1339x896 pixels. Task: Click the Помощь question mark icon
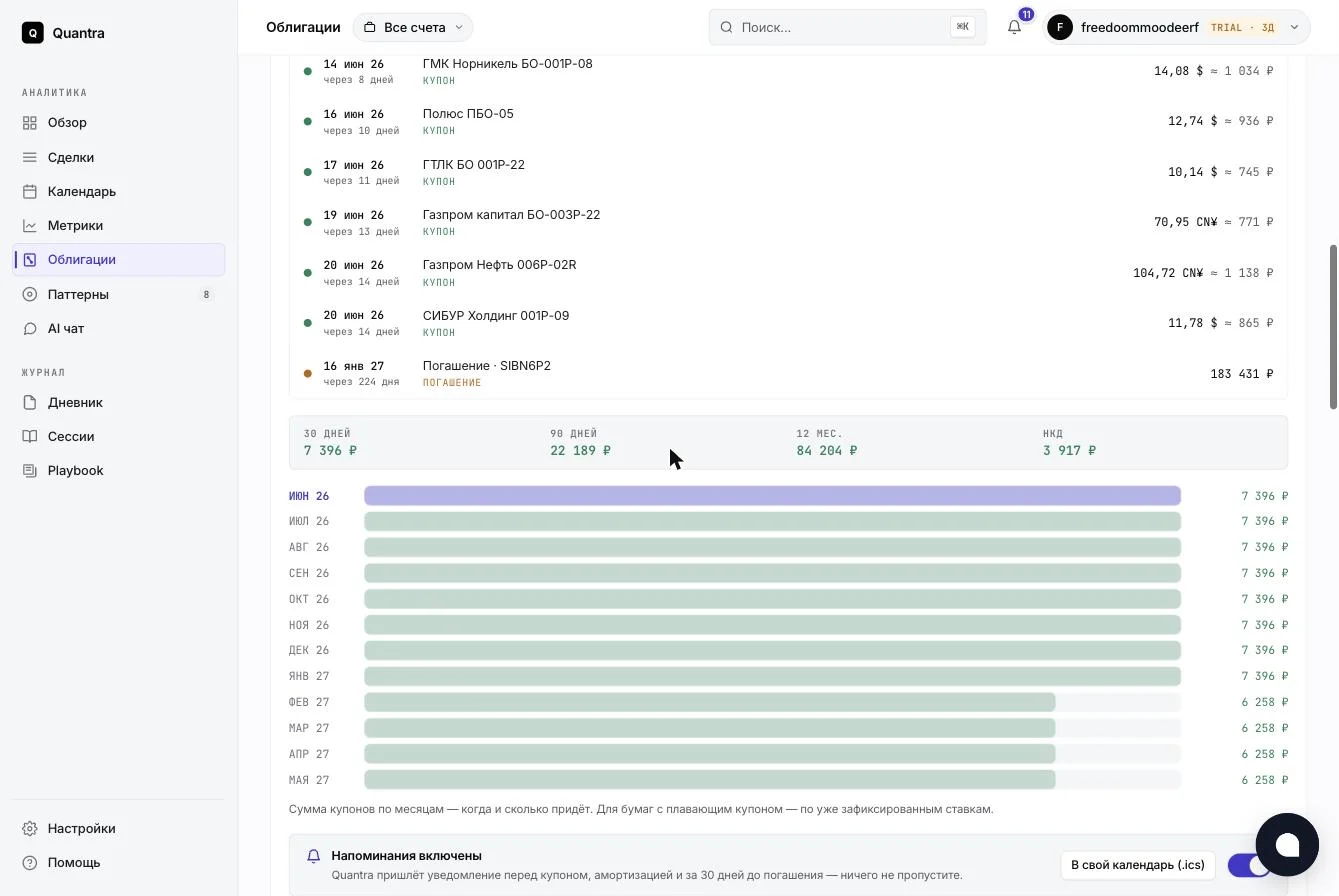[x=30, y=862]
